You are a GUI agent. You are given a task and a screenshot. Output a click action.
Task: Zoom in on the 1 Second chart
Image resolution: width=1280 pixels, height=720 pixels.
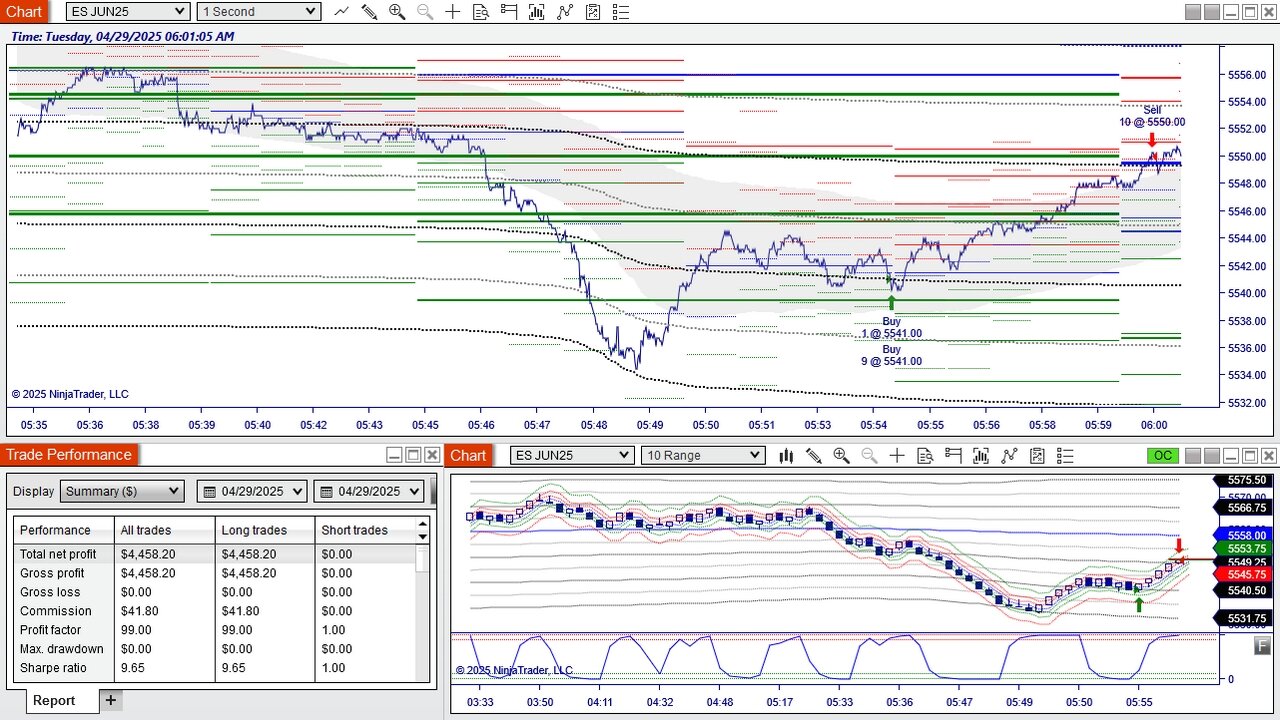[397, 12]
